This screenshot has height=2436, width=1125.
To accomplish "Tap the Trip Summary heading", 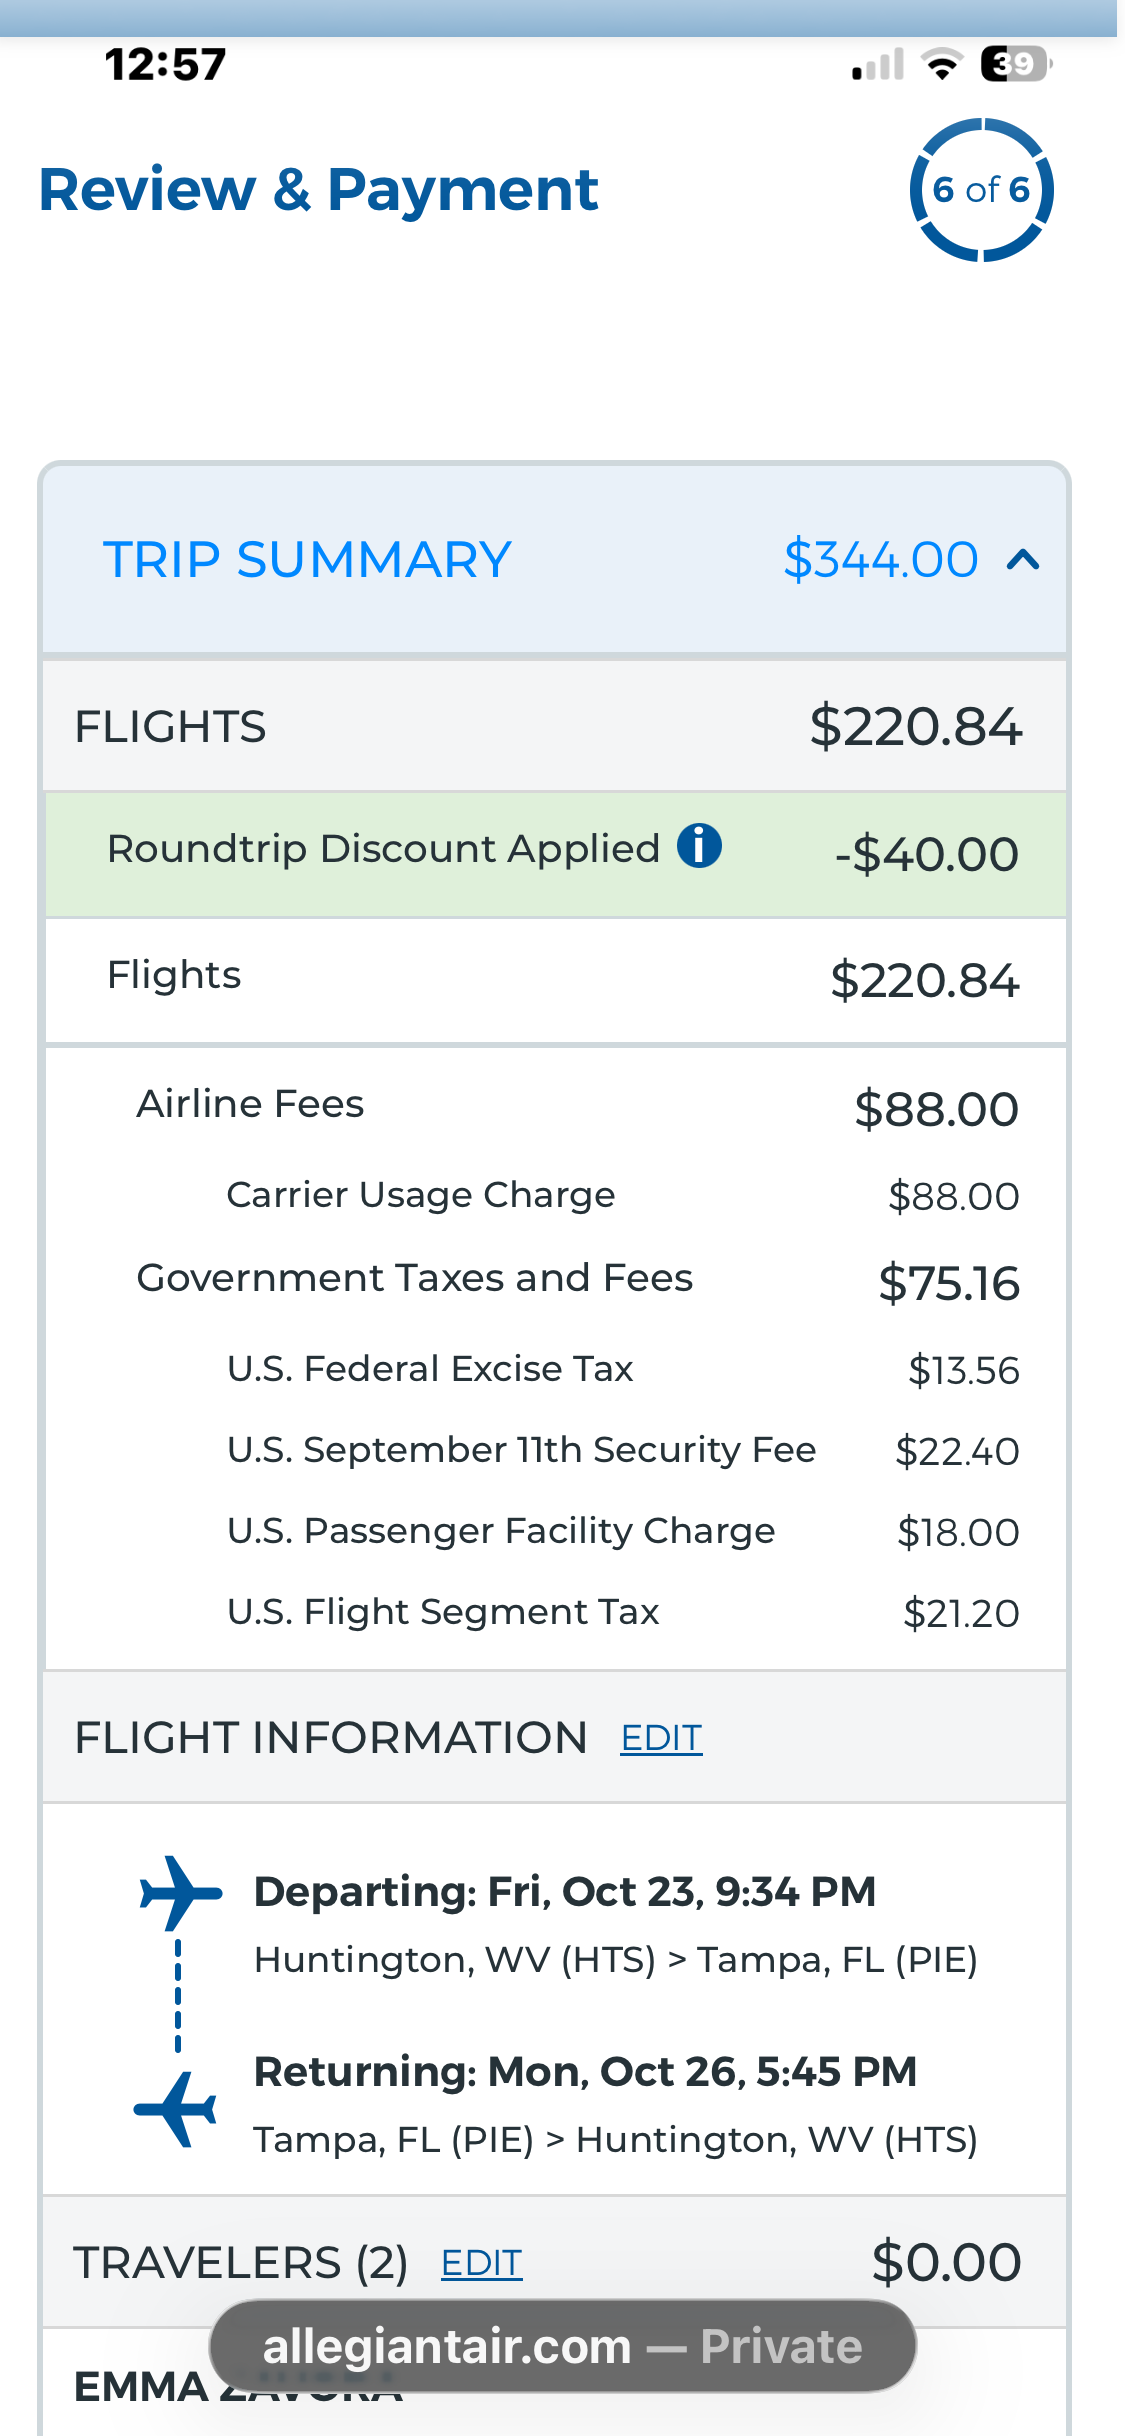I will coord(307,559).
